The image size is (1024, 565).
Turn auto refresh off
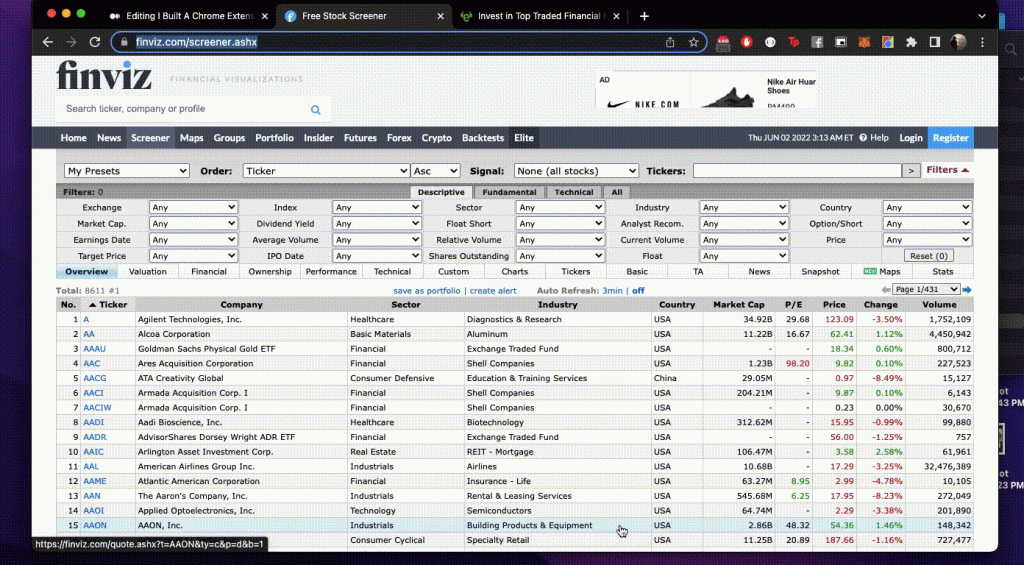pyautogui.click(x=638, y=290)
